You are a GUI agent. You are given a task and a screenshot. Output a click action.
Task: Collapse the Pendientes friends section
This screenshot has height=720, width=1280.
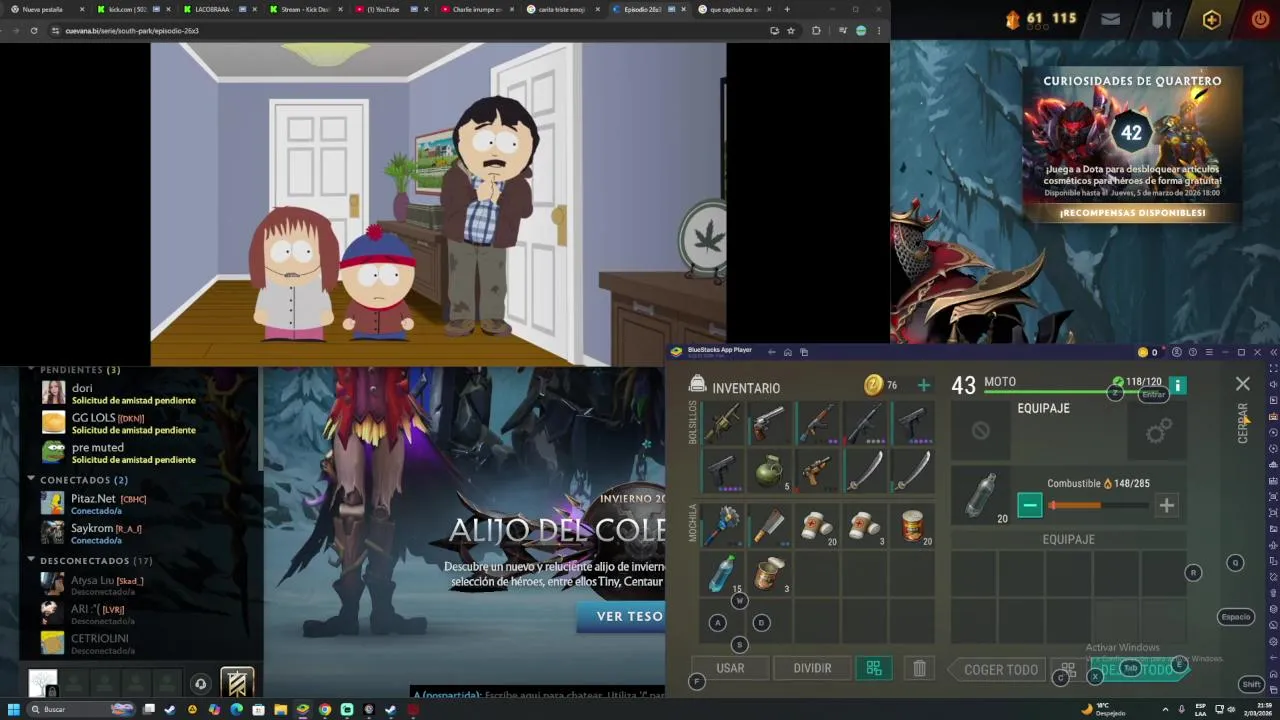[x=31, y=370]
